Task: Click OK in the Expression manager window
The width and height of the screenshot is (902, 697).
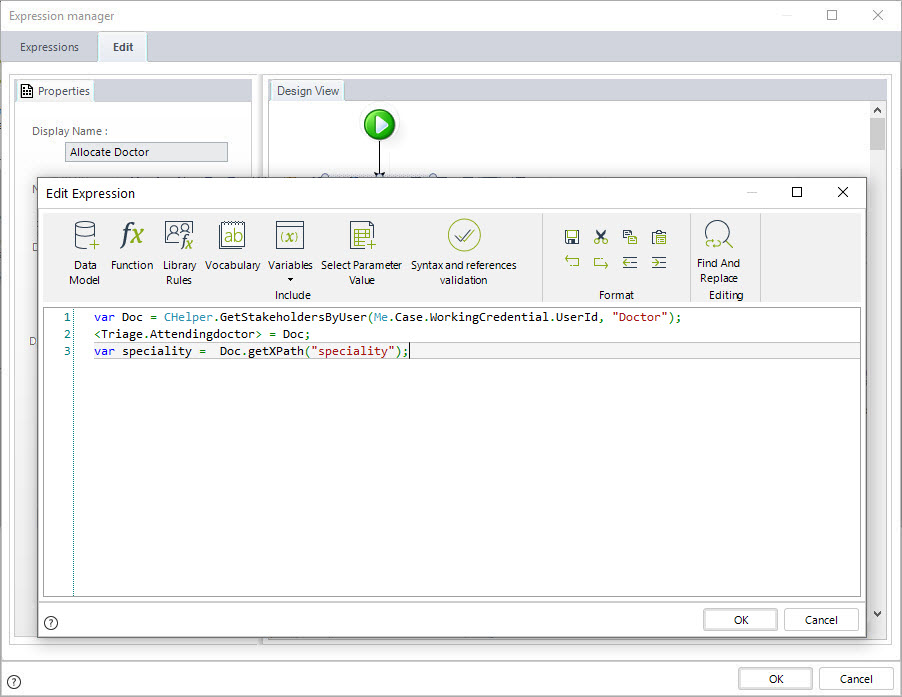Action: pyautogui.click(x=776, y=679)
